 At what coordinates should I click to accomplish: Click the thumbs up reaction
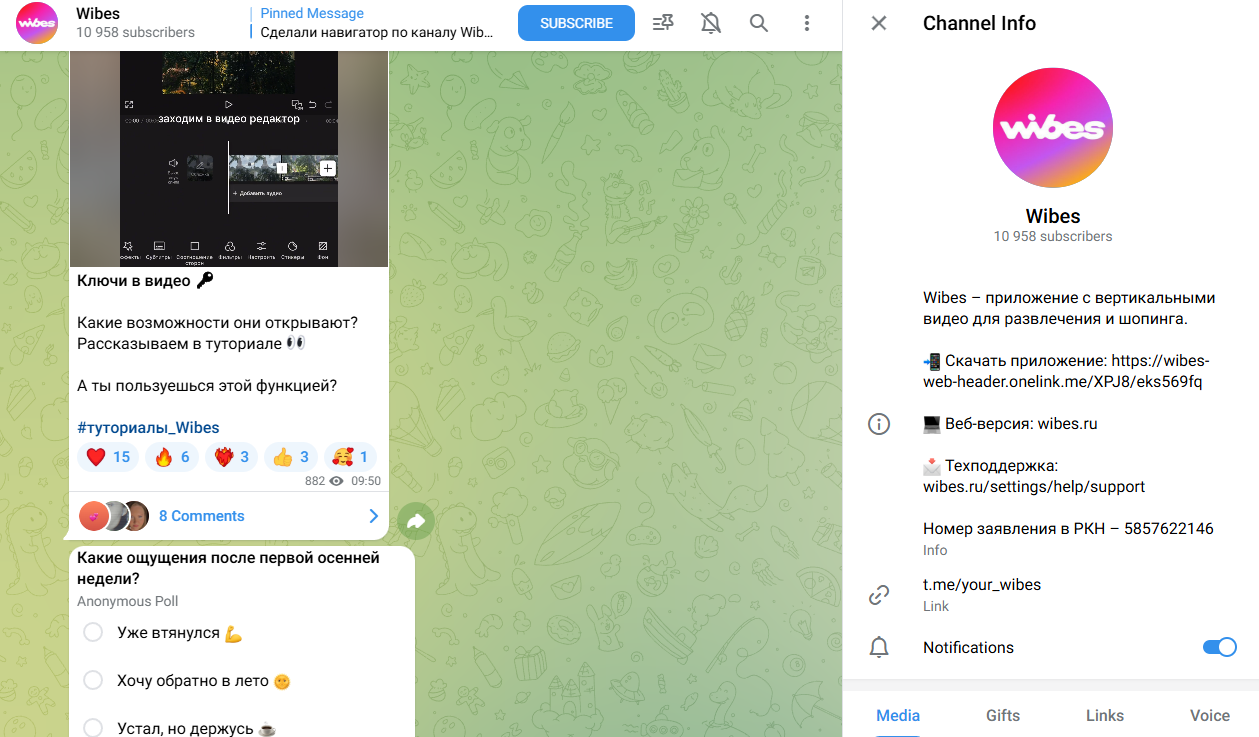click(291, 457)
